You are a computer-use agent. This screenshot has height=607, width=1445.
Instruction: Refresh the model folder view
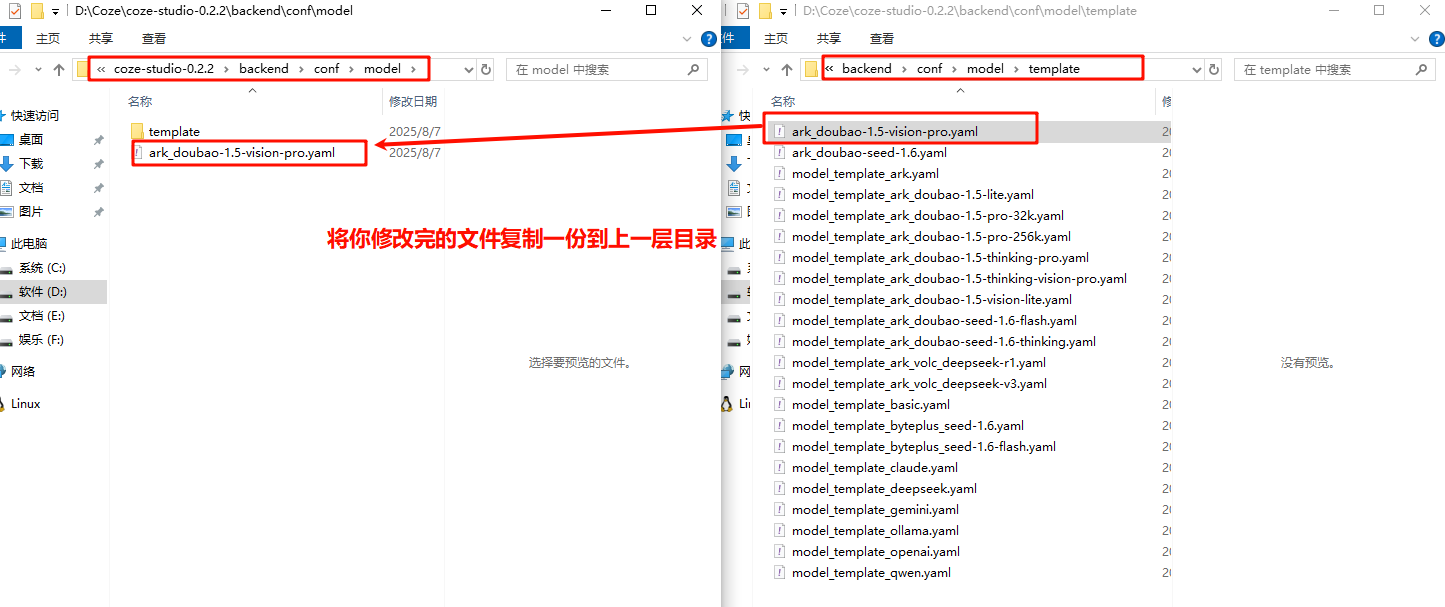point(486,70)
